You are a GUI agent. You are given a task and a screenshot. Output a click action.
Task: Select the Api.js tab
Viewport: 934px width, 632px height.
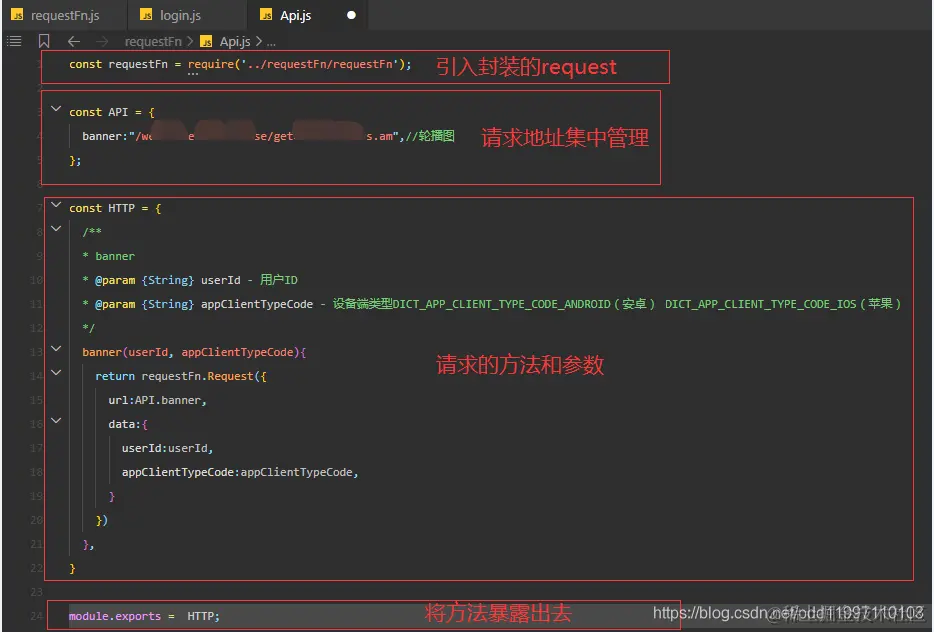[296, 15]
